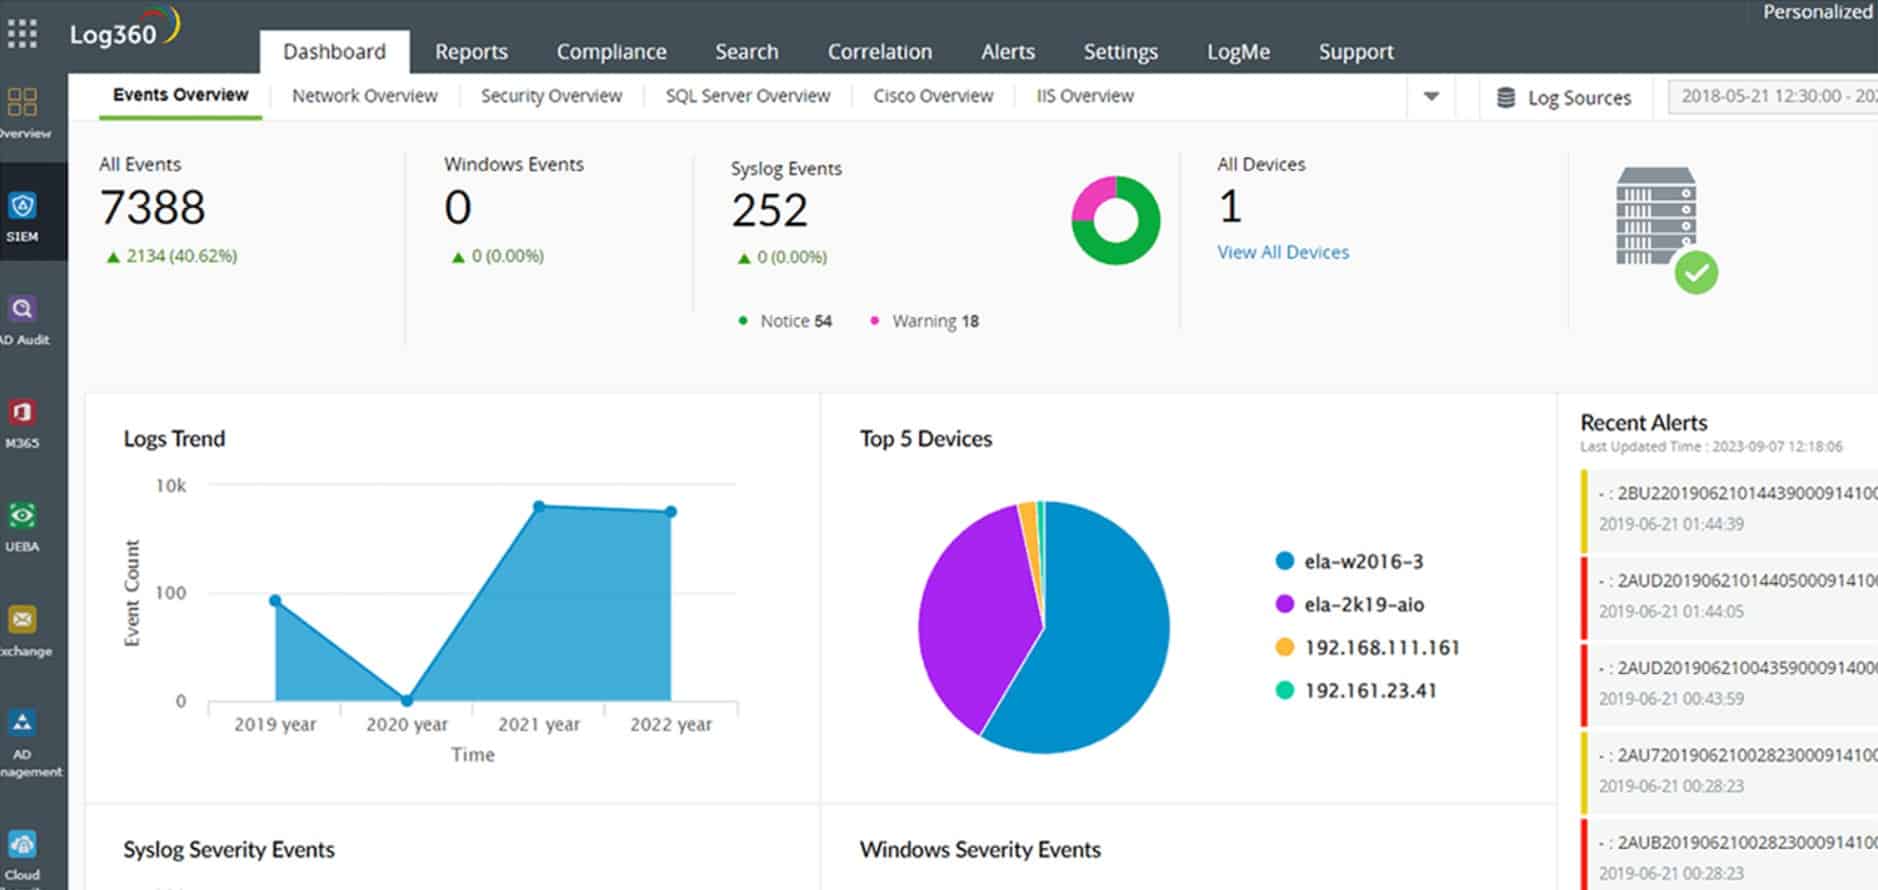Open the Cloud sidebar module

(23, 848)
